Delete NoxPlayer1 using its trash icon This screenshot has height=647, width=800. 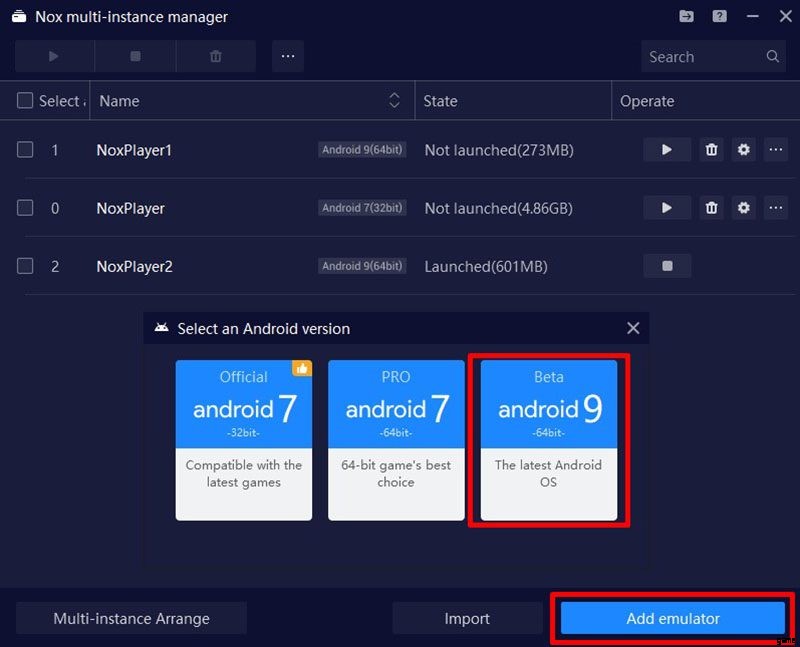point(711,150)
